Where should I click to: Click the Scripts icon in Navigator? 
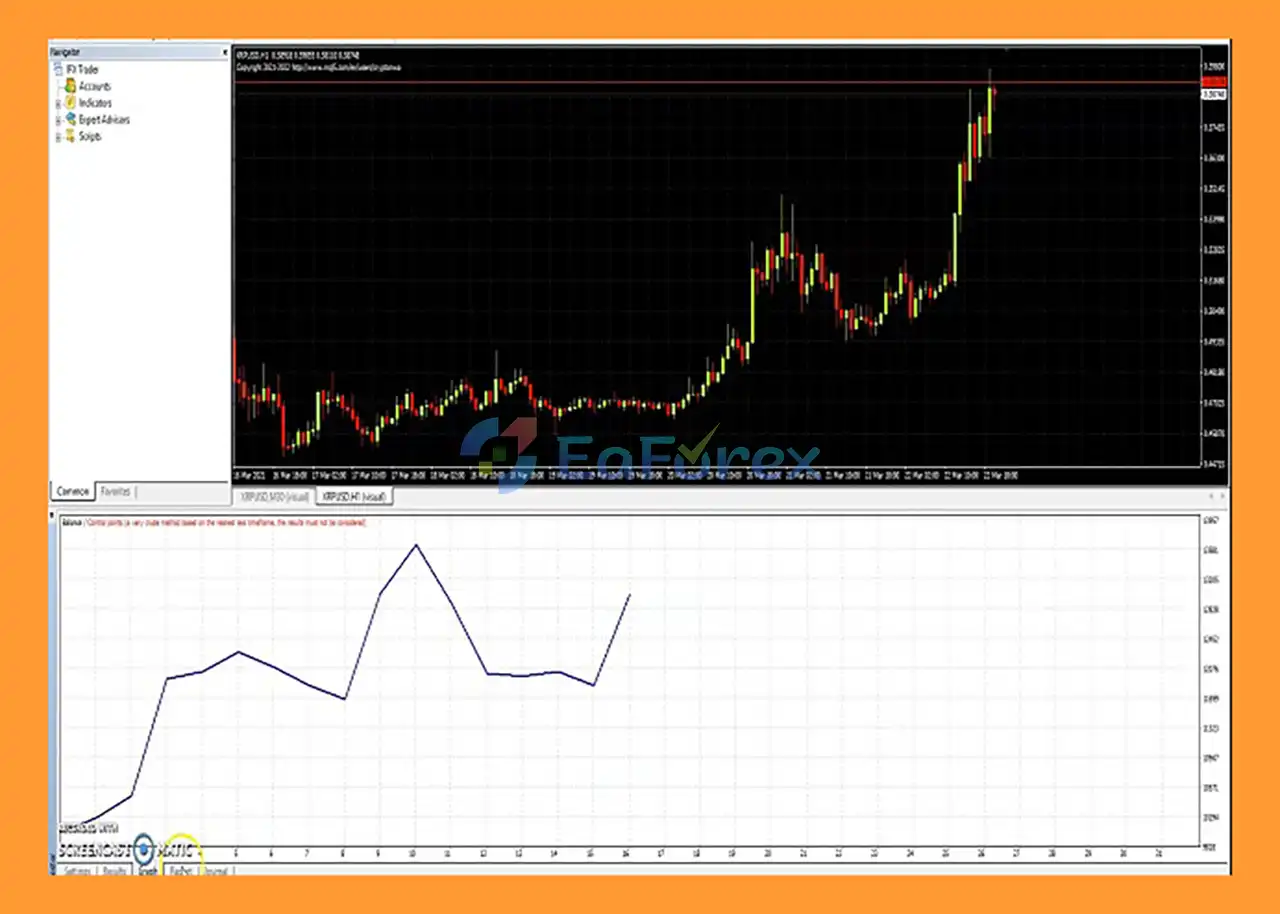pyautogui.click(x=70, y=137)
